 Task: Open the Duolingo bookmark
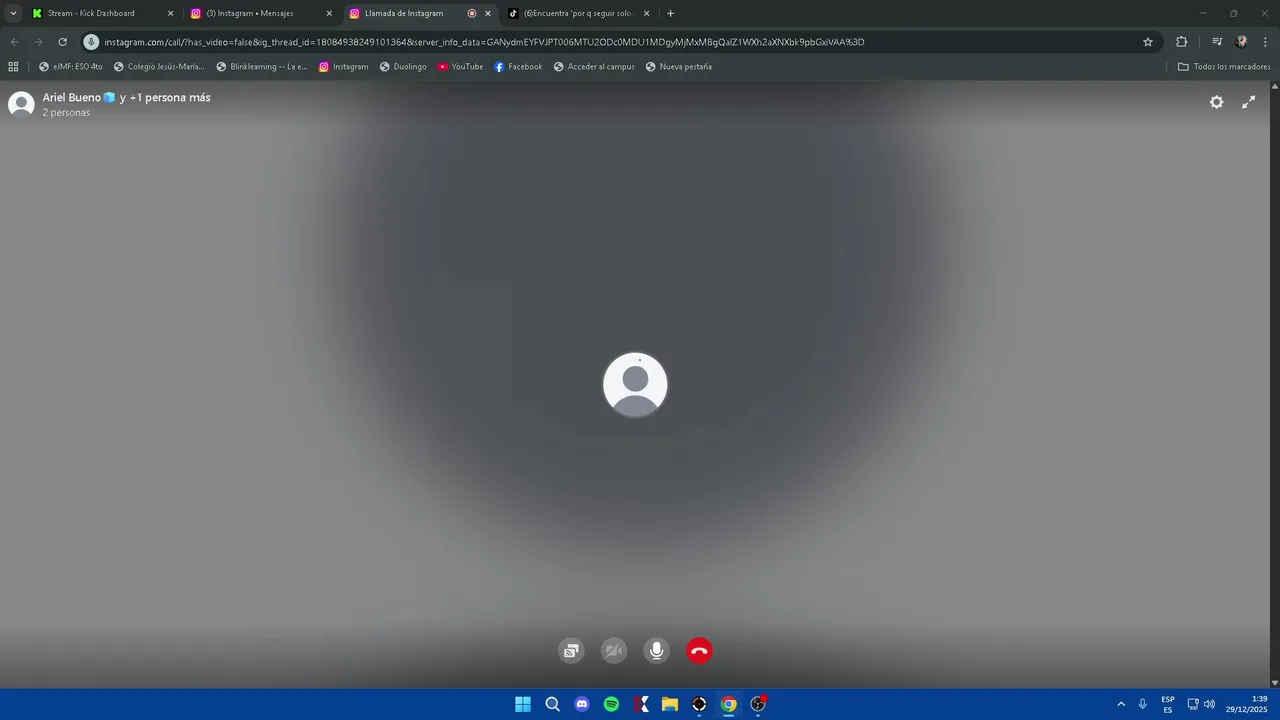[403, 67]
